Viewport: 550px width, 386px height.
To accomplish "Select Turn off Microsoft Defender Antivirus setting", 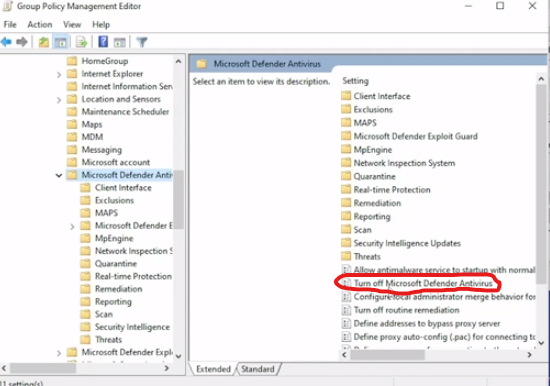I will coord(423,283).
